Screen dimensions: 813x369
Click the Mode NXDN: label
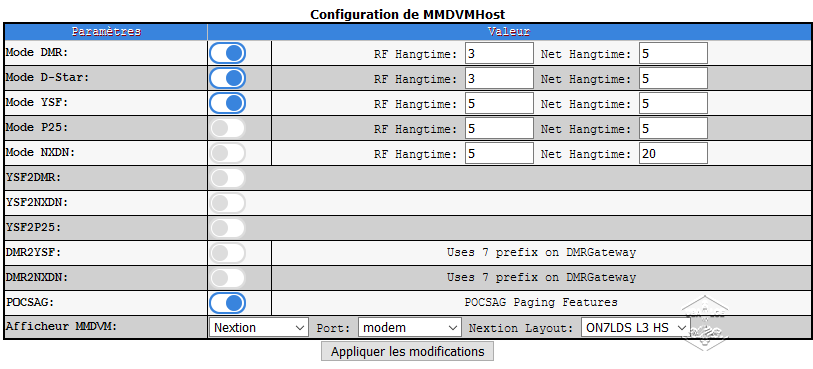click(40, 152)
